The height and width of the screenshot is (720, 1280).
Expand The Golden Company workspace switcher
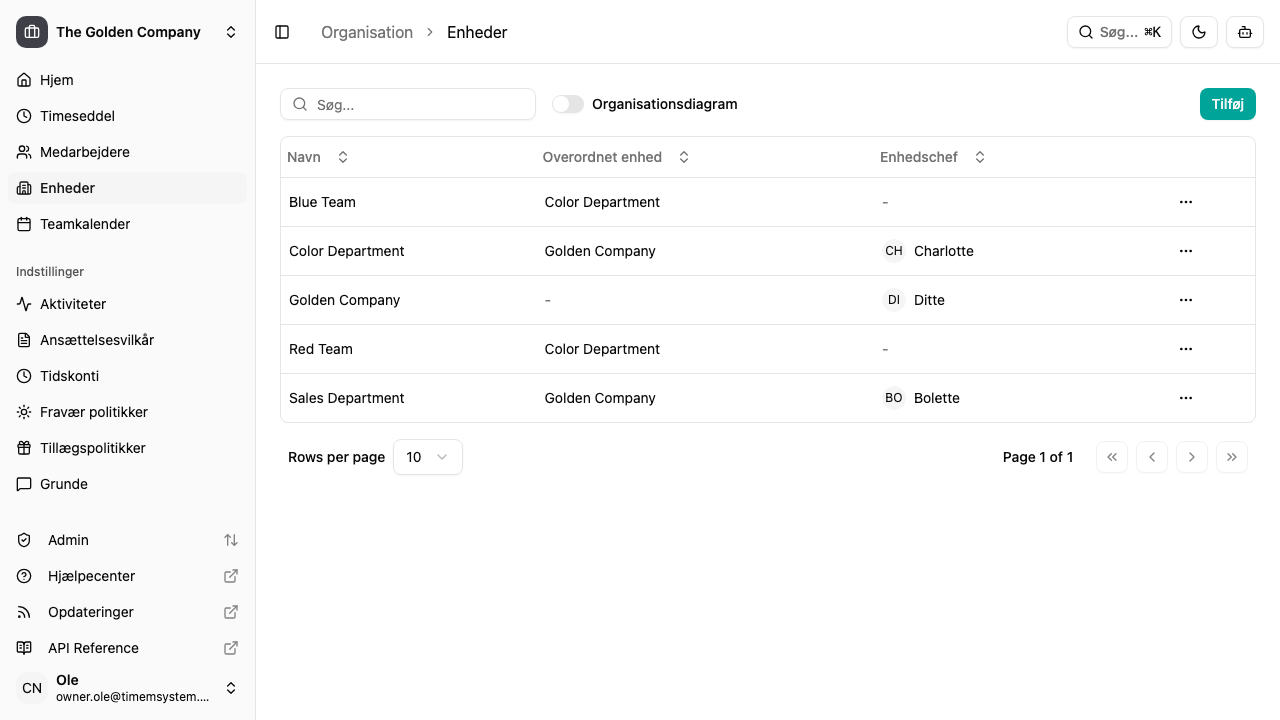click(231, 32)
